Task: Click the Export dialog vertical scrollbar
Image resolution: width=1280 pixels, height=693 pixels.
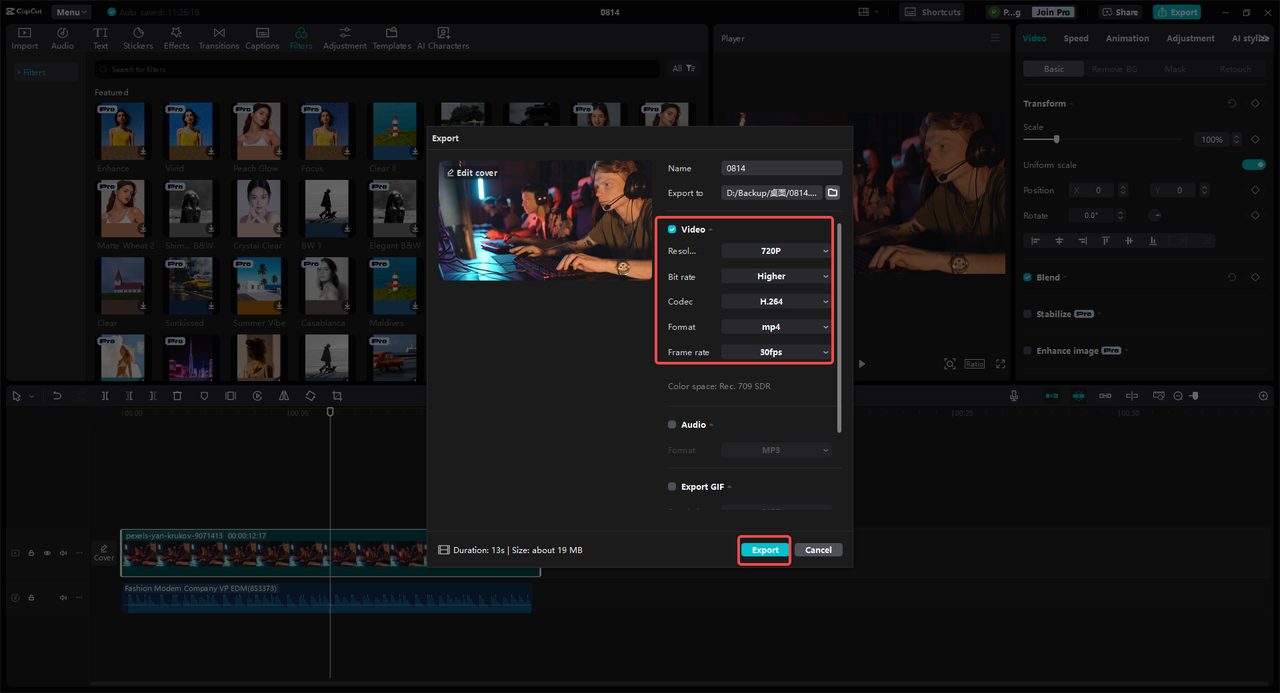Action: click(840, 328)
